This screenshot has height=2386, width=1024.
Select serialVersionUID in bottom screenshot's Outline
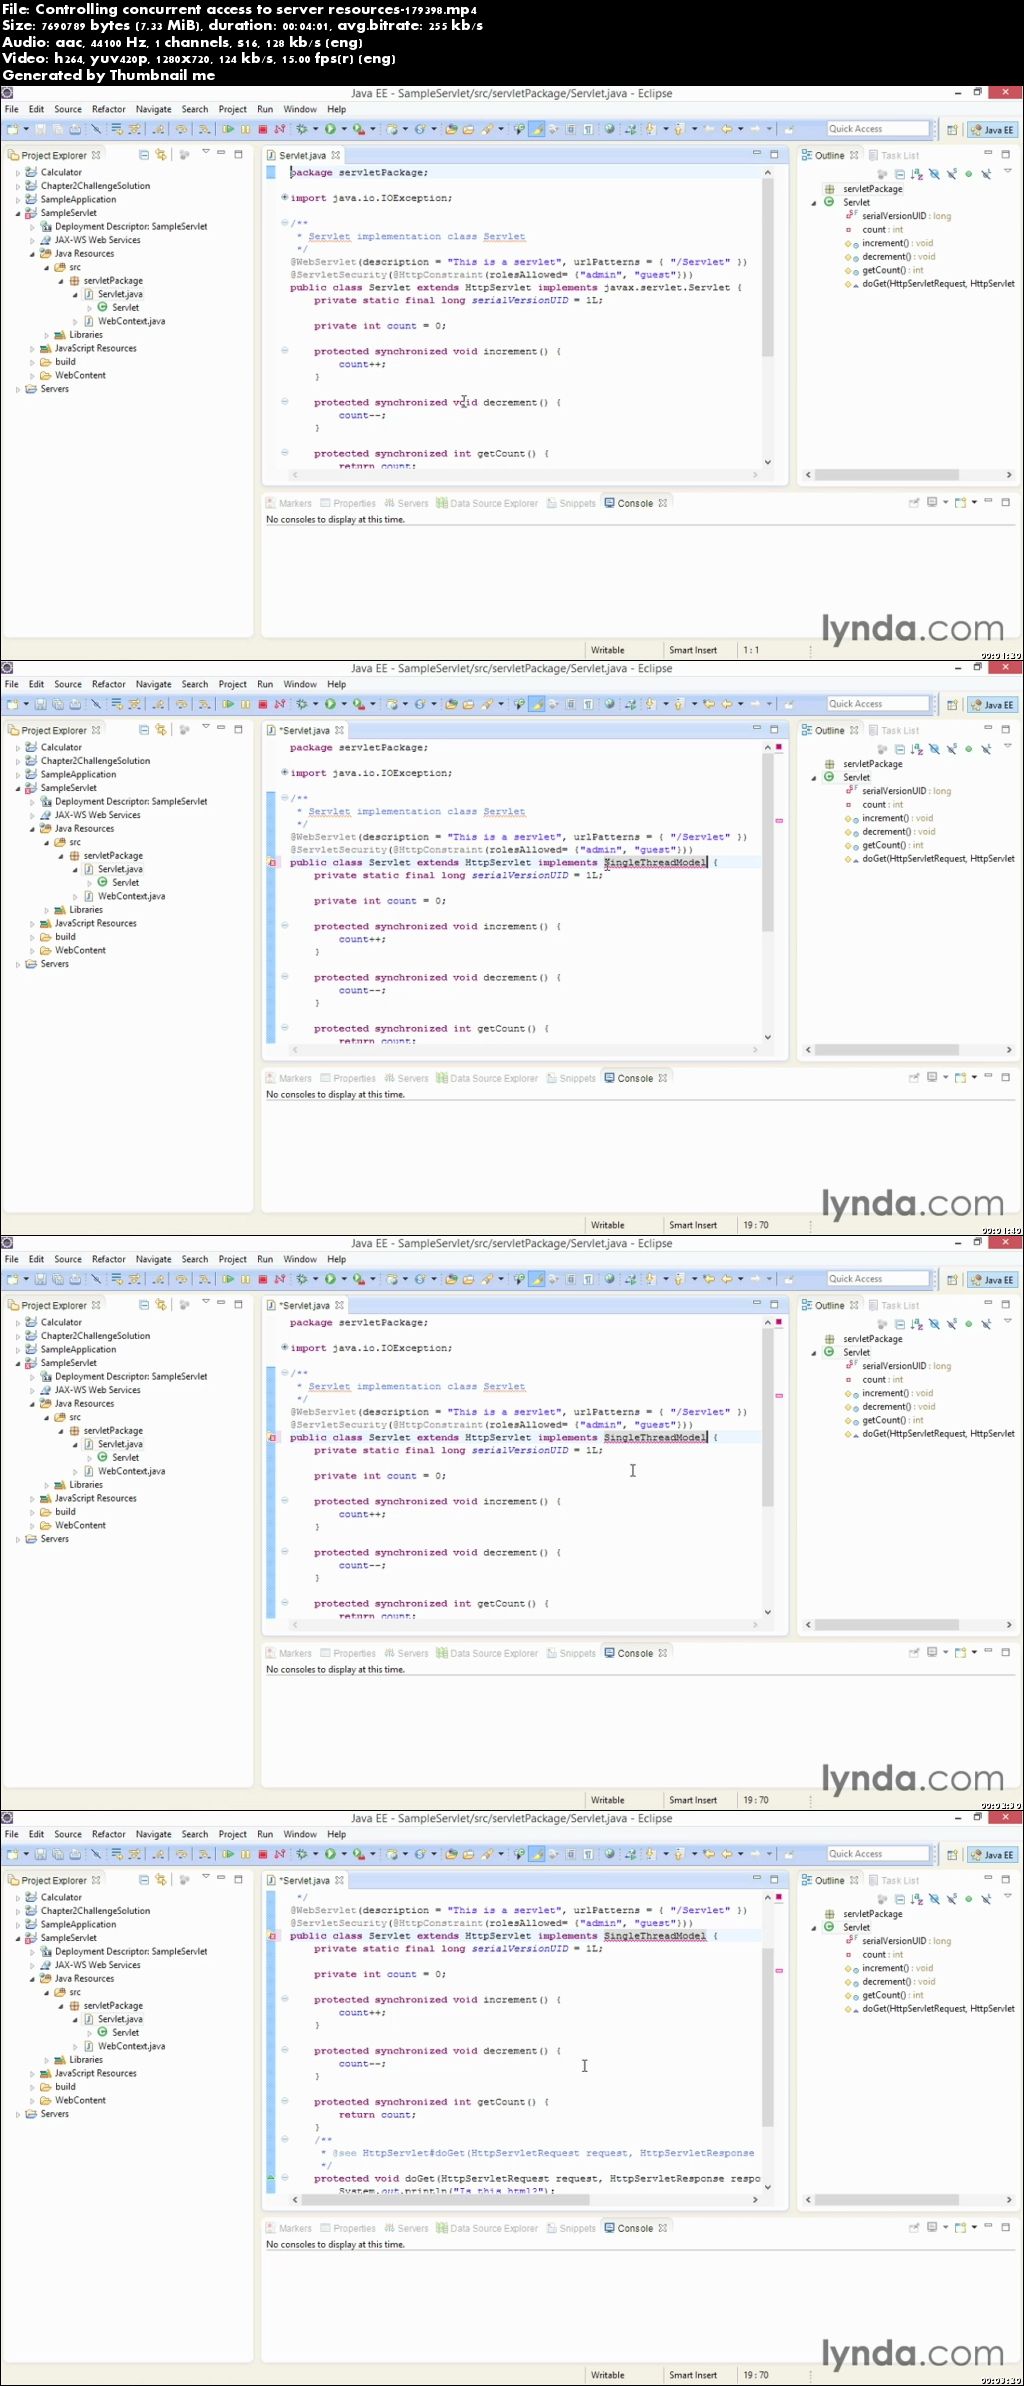[x=906, y=1941]
